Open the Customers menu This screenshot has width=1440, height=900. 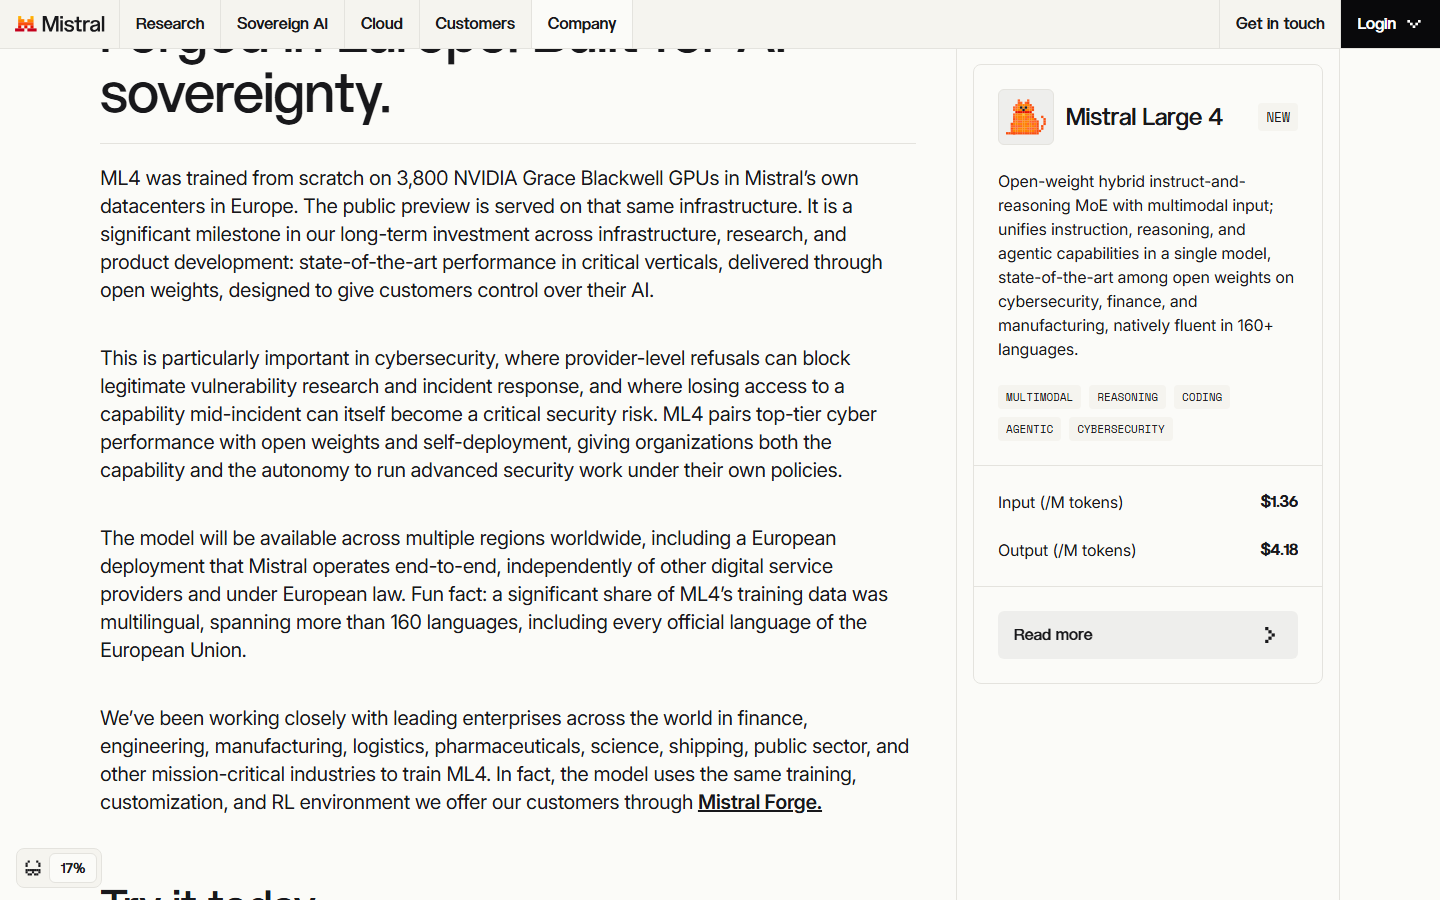click(x=475, y=24)
